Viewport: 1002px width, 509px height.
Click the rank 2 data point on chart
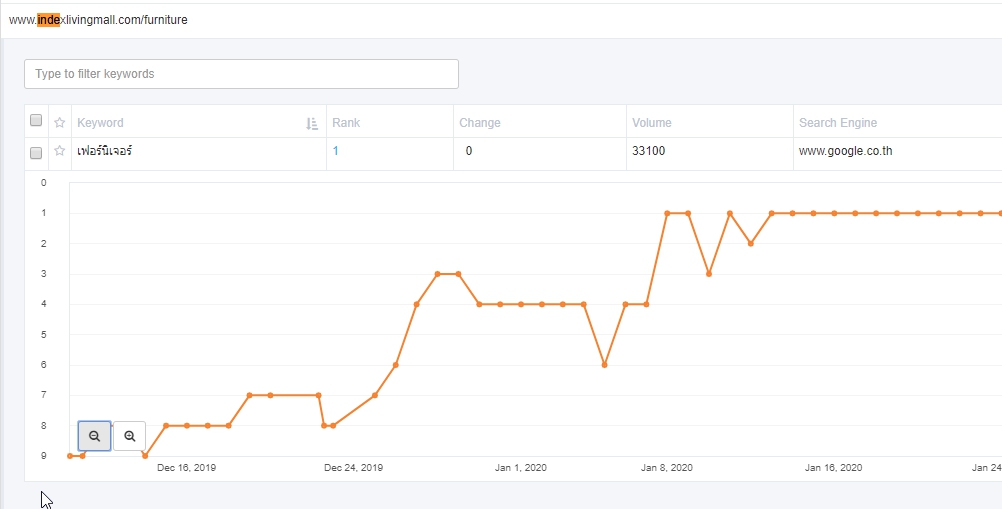(750, 243)
